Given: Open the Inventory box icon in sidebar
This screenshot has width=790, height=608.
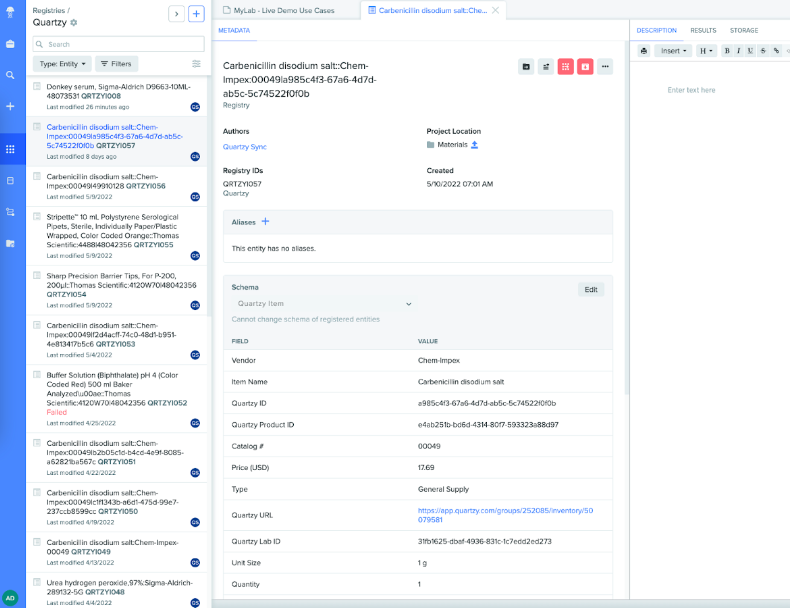Looking at the screenshot, I should tap(10, 180).
